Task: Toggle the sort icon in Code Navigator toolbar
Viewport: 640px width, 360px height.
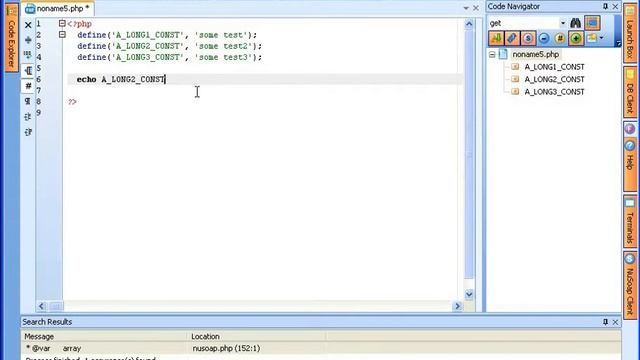Action: [x=497, y=38]
